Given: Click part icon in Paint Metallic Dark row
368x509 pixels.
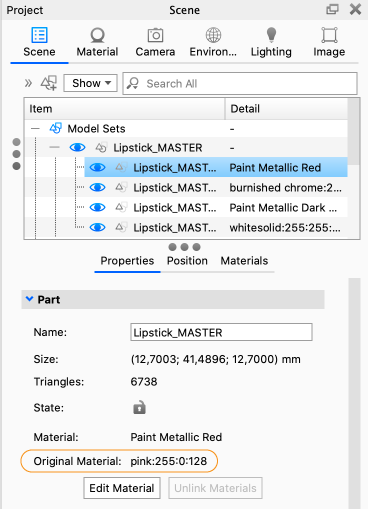Looking at the screenshot, I should 121,207.
